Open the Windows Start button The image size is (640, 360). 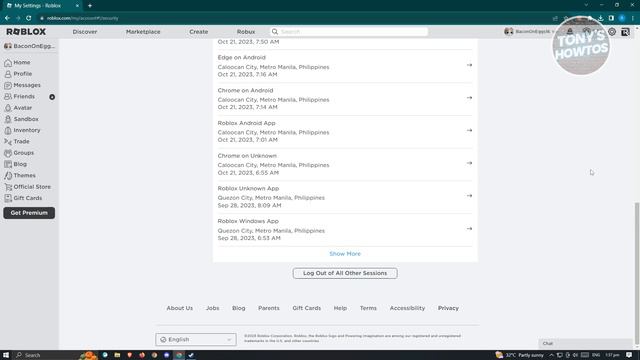[6, 355]
